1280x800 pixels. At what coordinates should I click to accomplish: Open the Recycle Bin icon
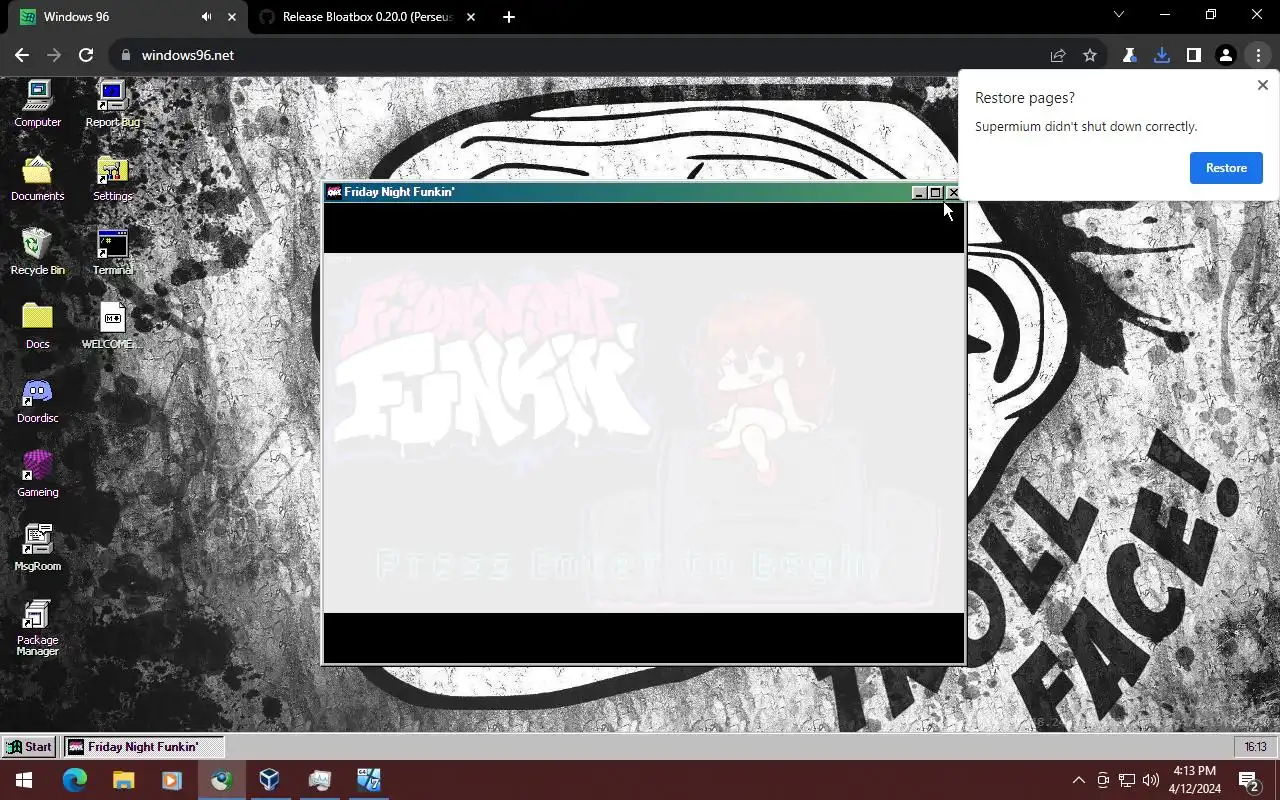pyautogui.click(x=37, y=252)
